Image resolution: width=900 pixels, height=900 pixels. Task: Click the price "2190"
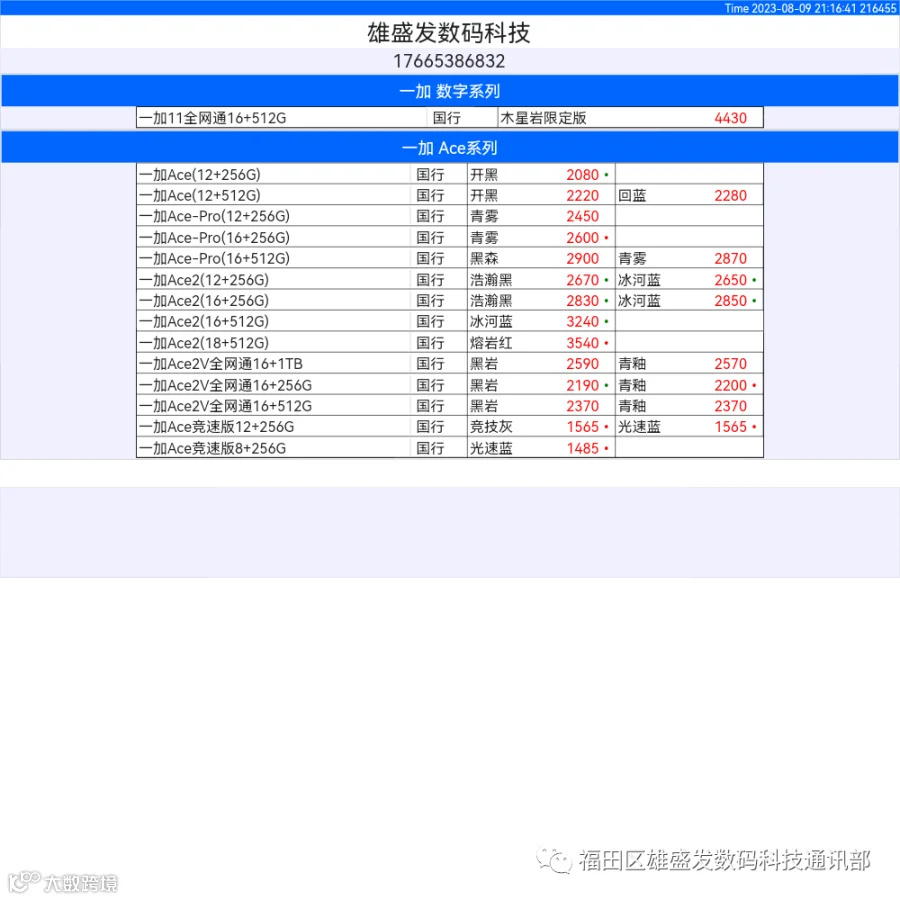click(582, 385)
